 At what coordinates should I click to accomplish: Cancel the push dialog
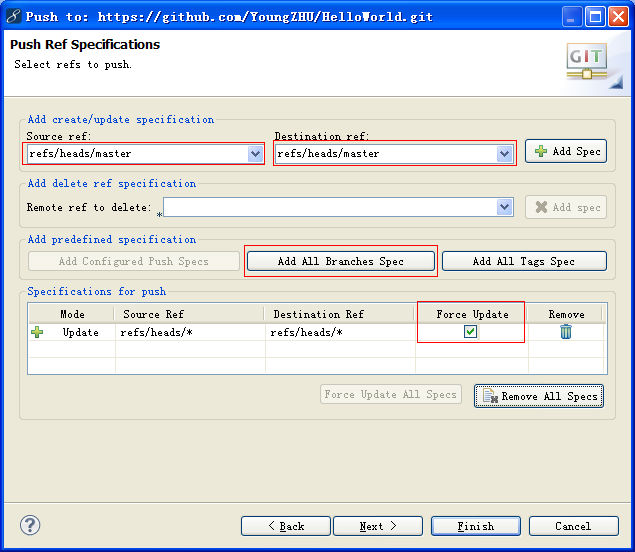(573, 526)
